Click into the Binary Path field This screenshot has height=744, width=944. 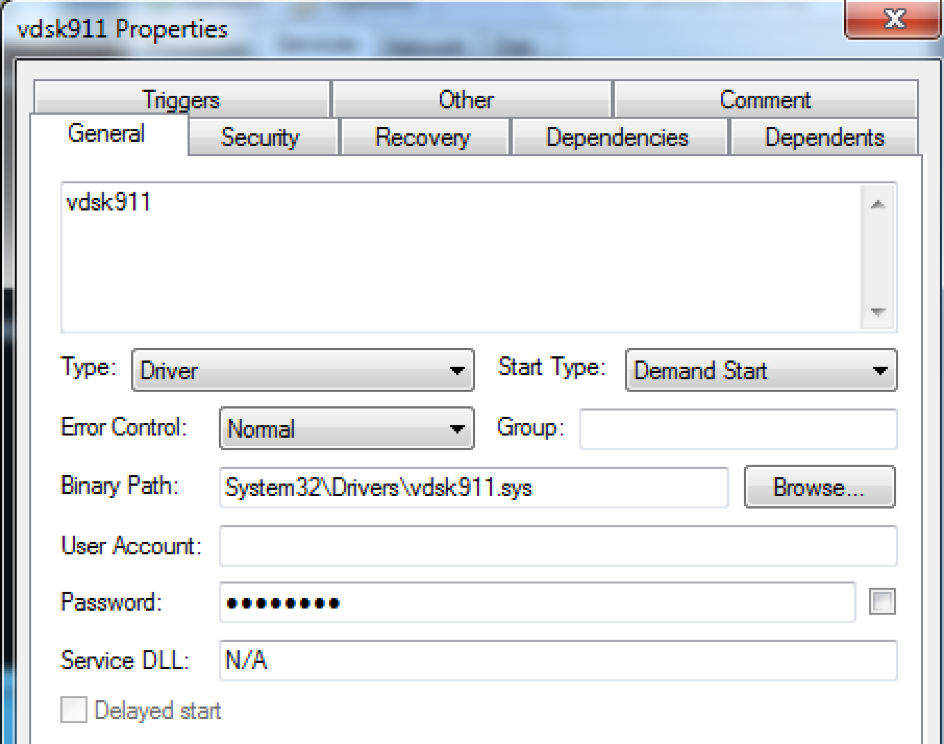473,488
